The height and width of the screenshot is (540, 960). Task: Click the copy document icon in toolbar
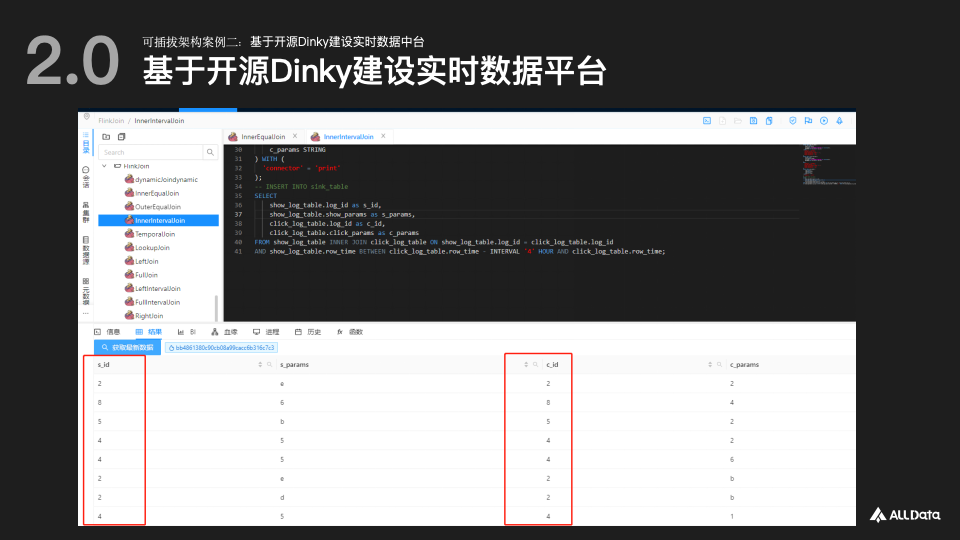(x=769, y=121)
